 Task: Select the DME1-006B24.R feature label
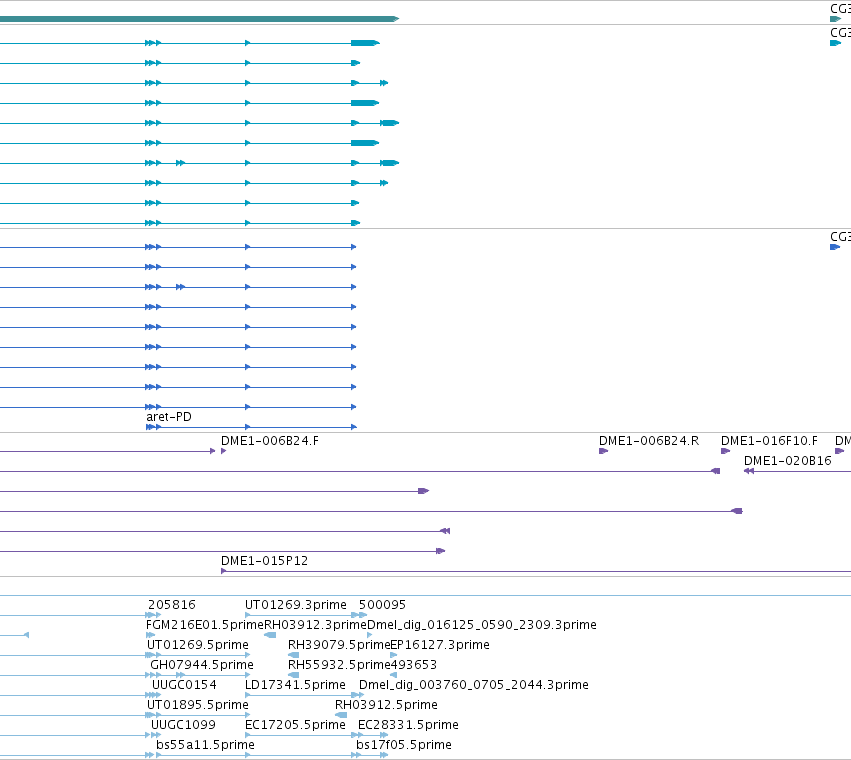pos(649,441)
